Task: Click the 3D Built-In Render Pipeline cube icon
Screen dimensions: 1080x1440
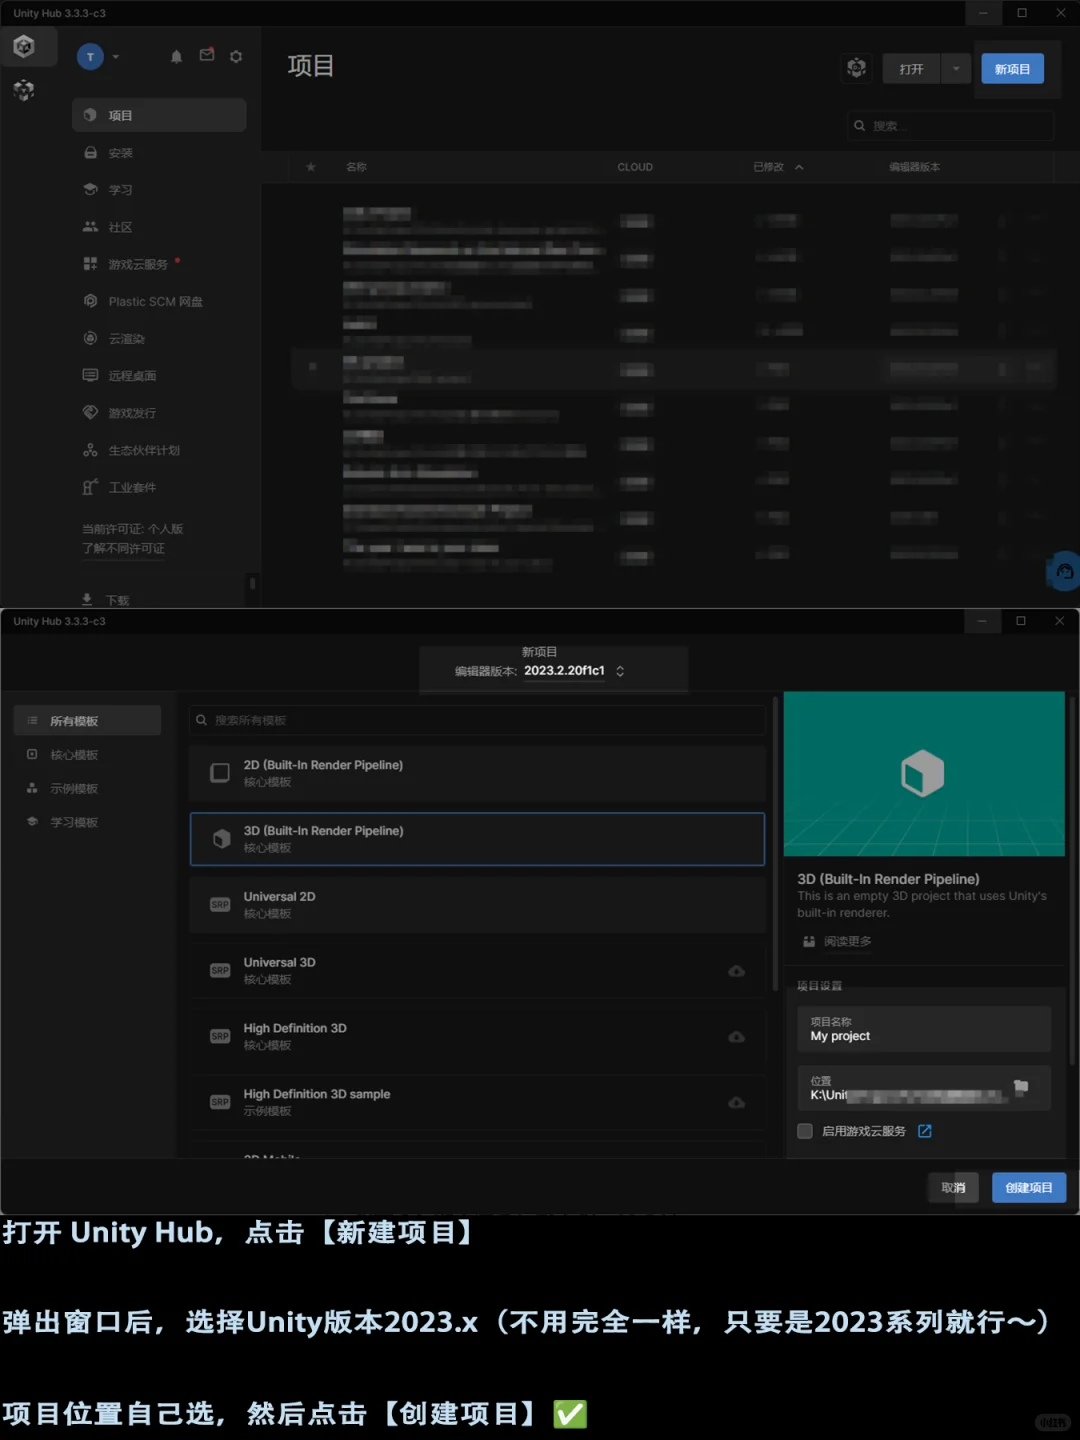Action: (221, 838)
